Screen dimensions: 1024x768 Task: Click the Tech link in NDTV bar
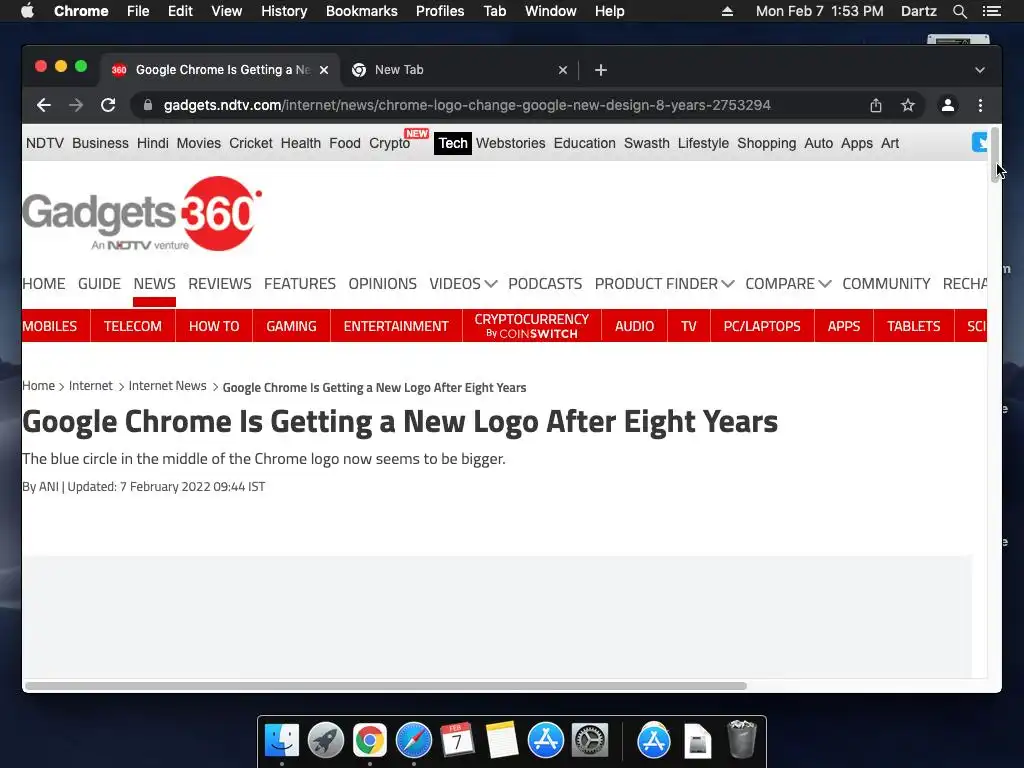tap(453, 143)
